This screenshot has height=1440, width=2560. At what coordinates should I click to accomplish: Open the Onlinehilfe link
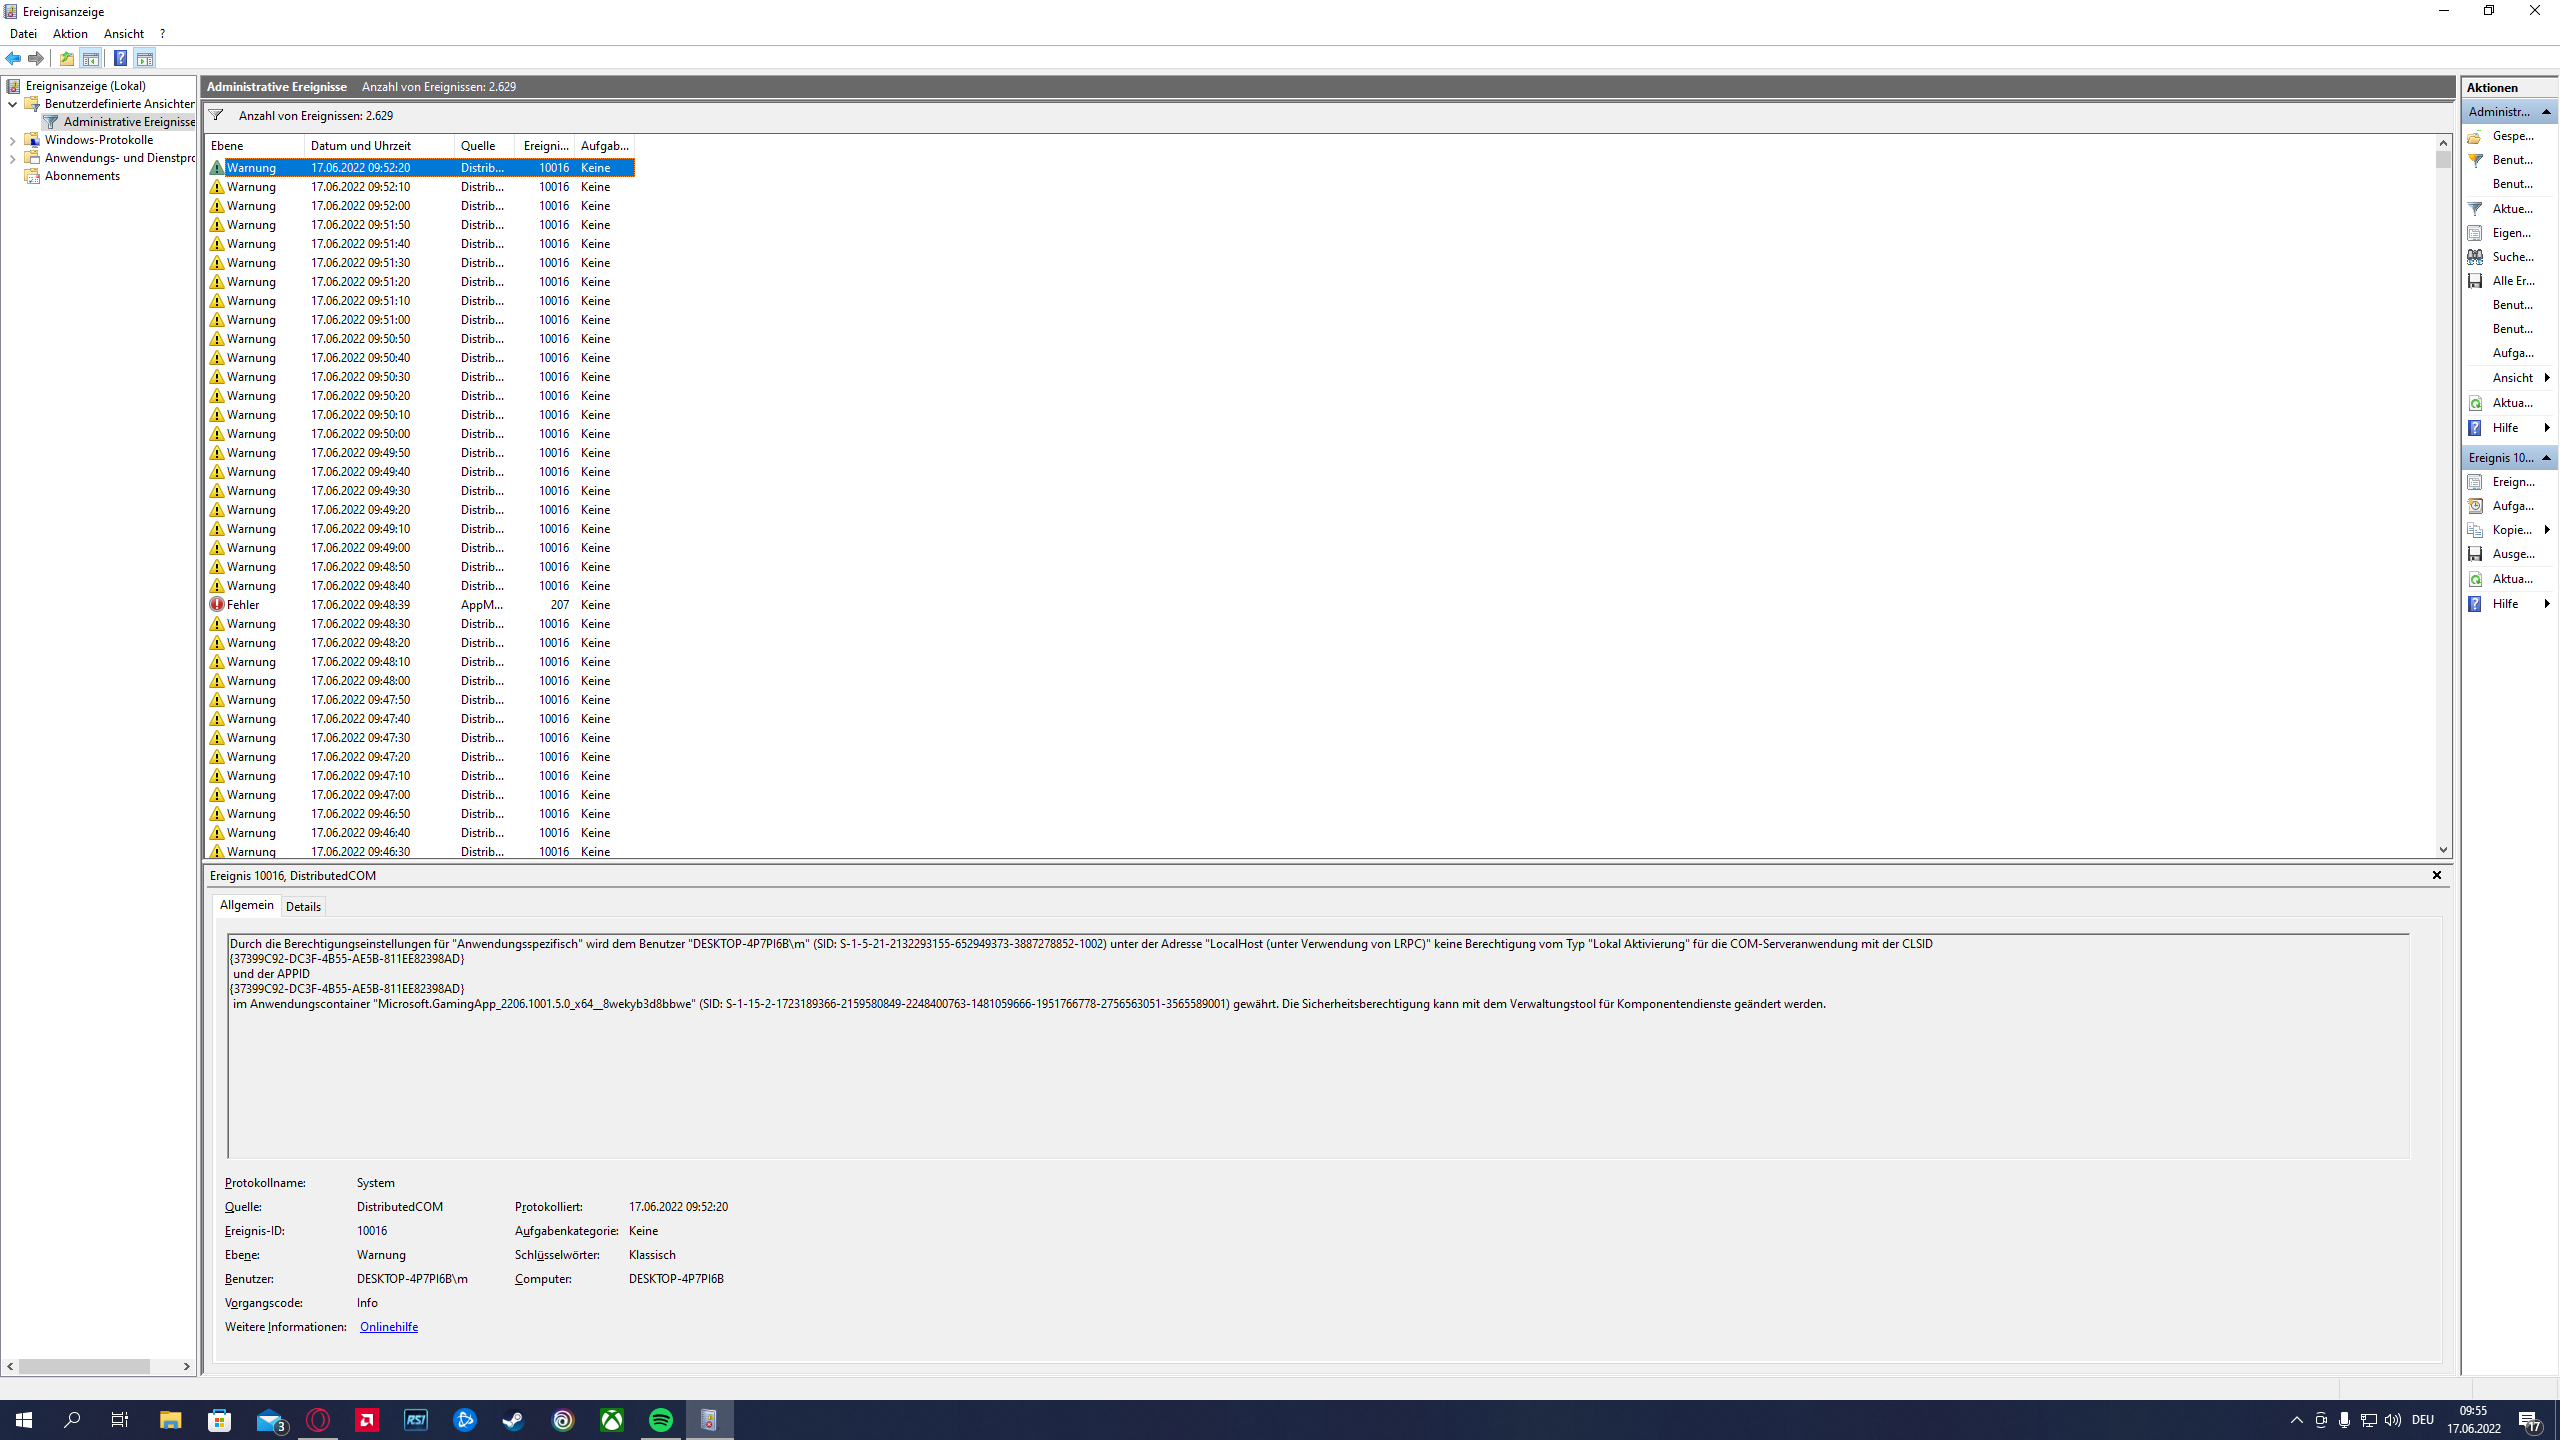(389, 1327)
